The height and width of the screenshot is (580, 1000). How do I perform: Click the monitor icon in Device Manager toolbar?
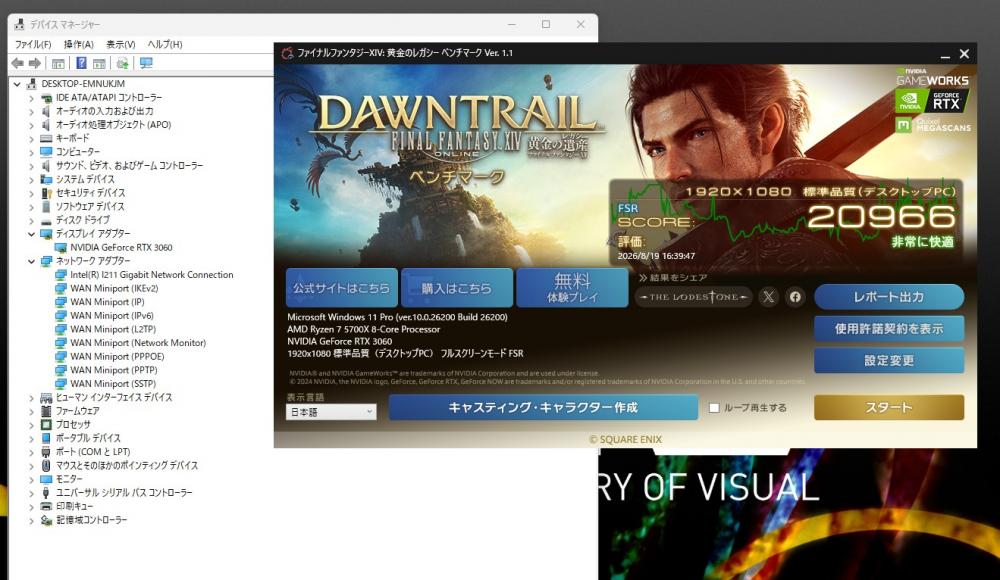tap(146, 63)
